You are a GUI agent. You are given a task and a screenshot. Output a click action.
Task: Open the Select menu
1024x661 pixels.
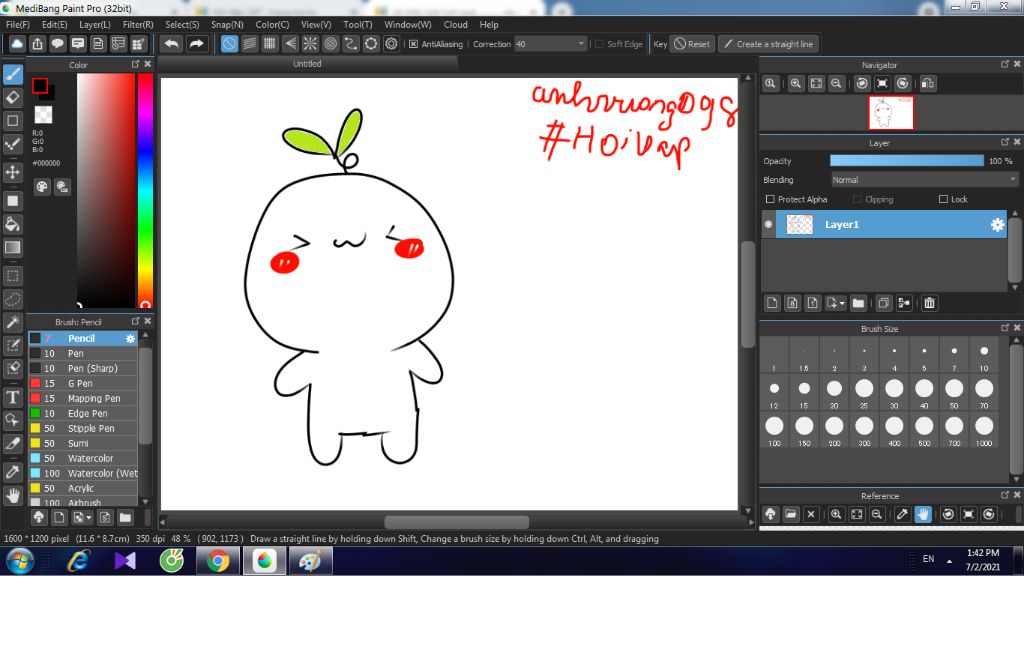tap(182, 24)
